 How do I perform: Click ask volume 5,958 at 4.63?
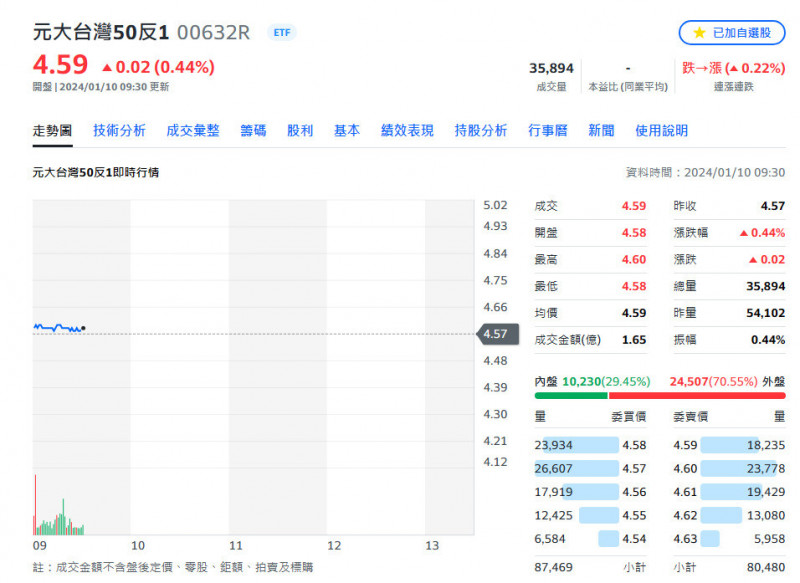click(x=769, y=539)
